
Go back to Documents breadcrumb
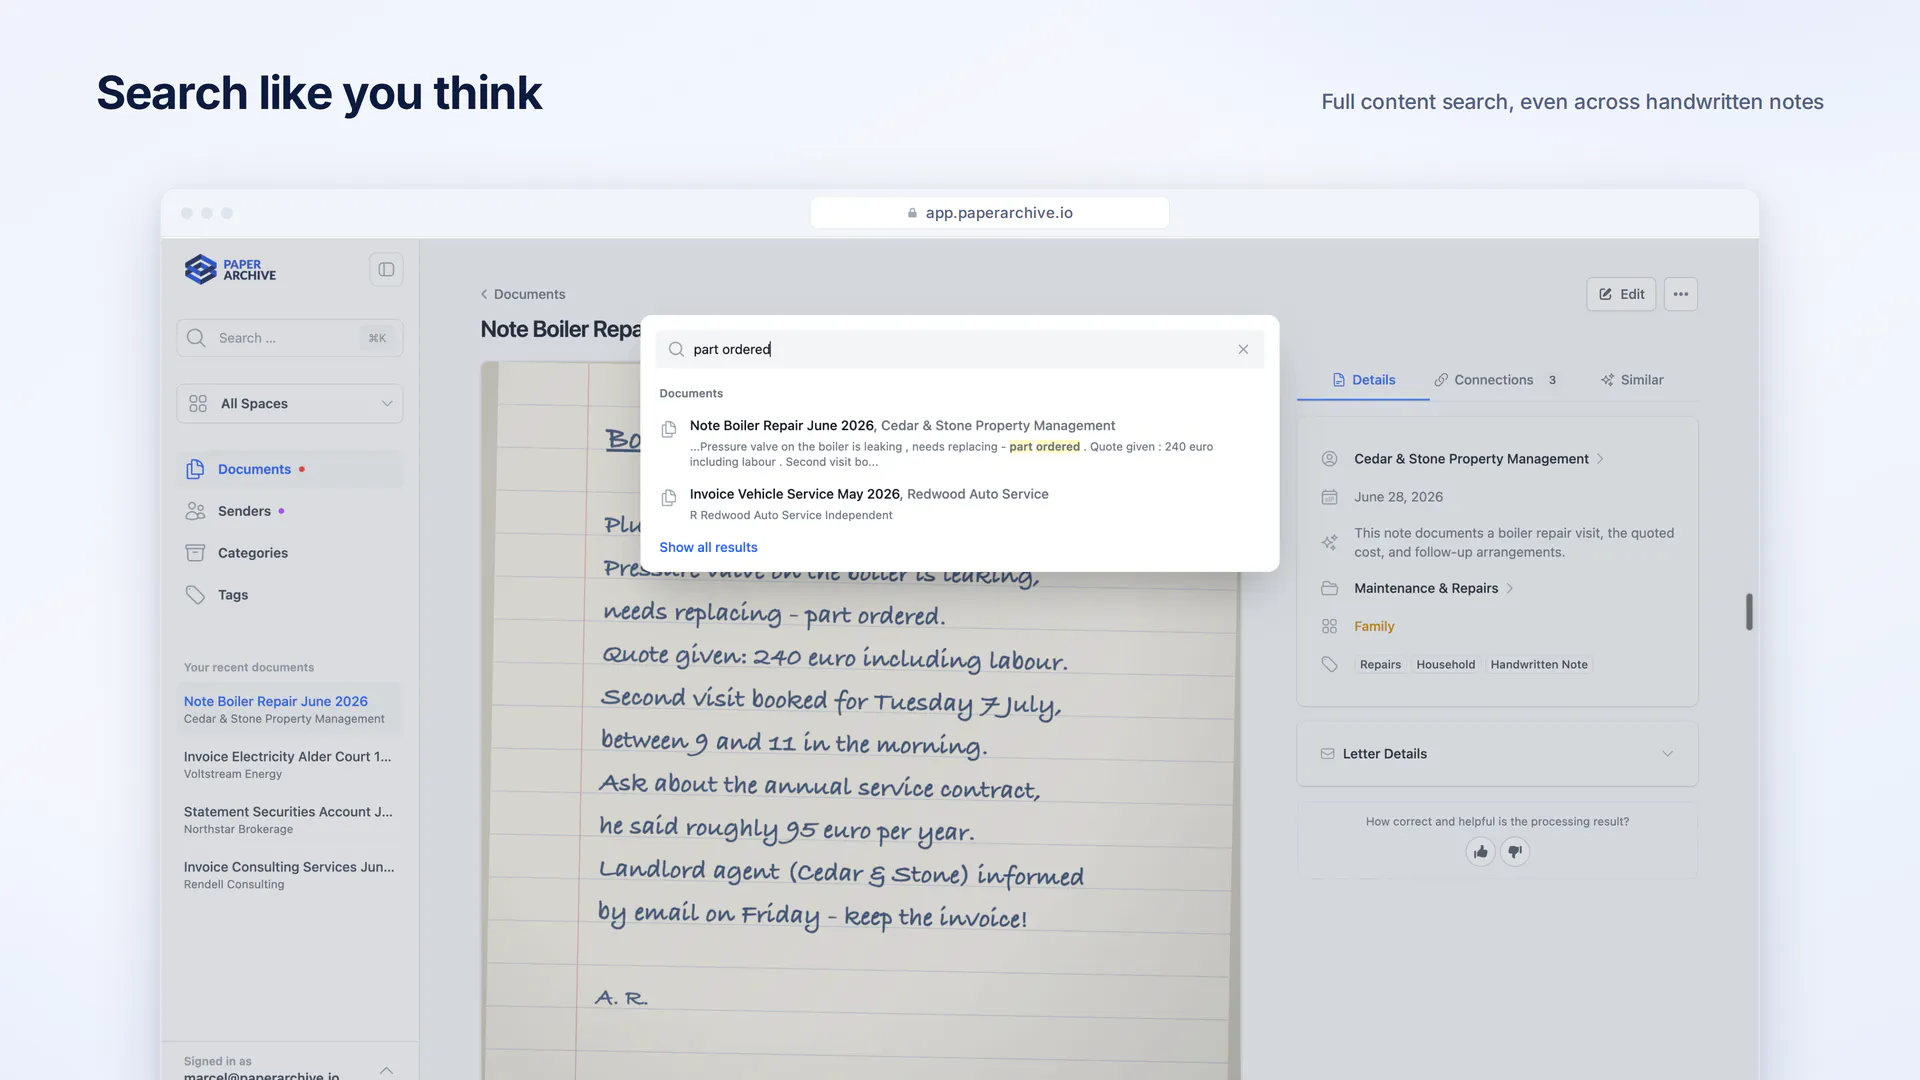[x=522, y=294]
